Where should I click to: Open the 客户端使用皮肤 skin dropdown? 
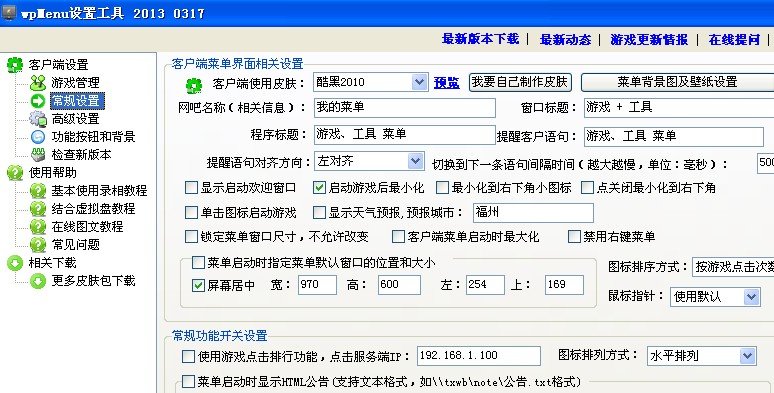pyautogui.click(x=420, y=82)
